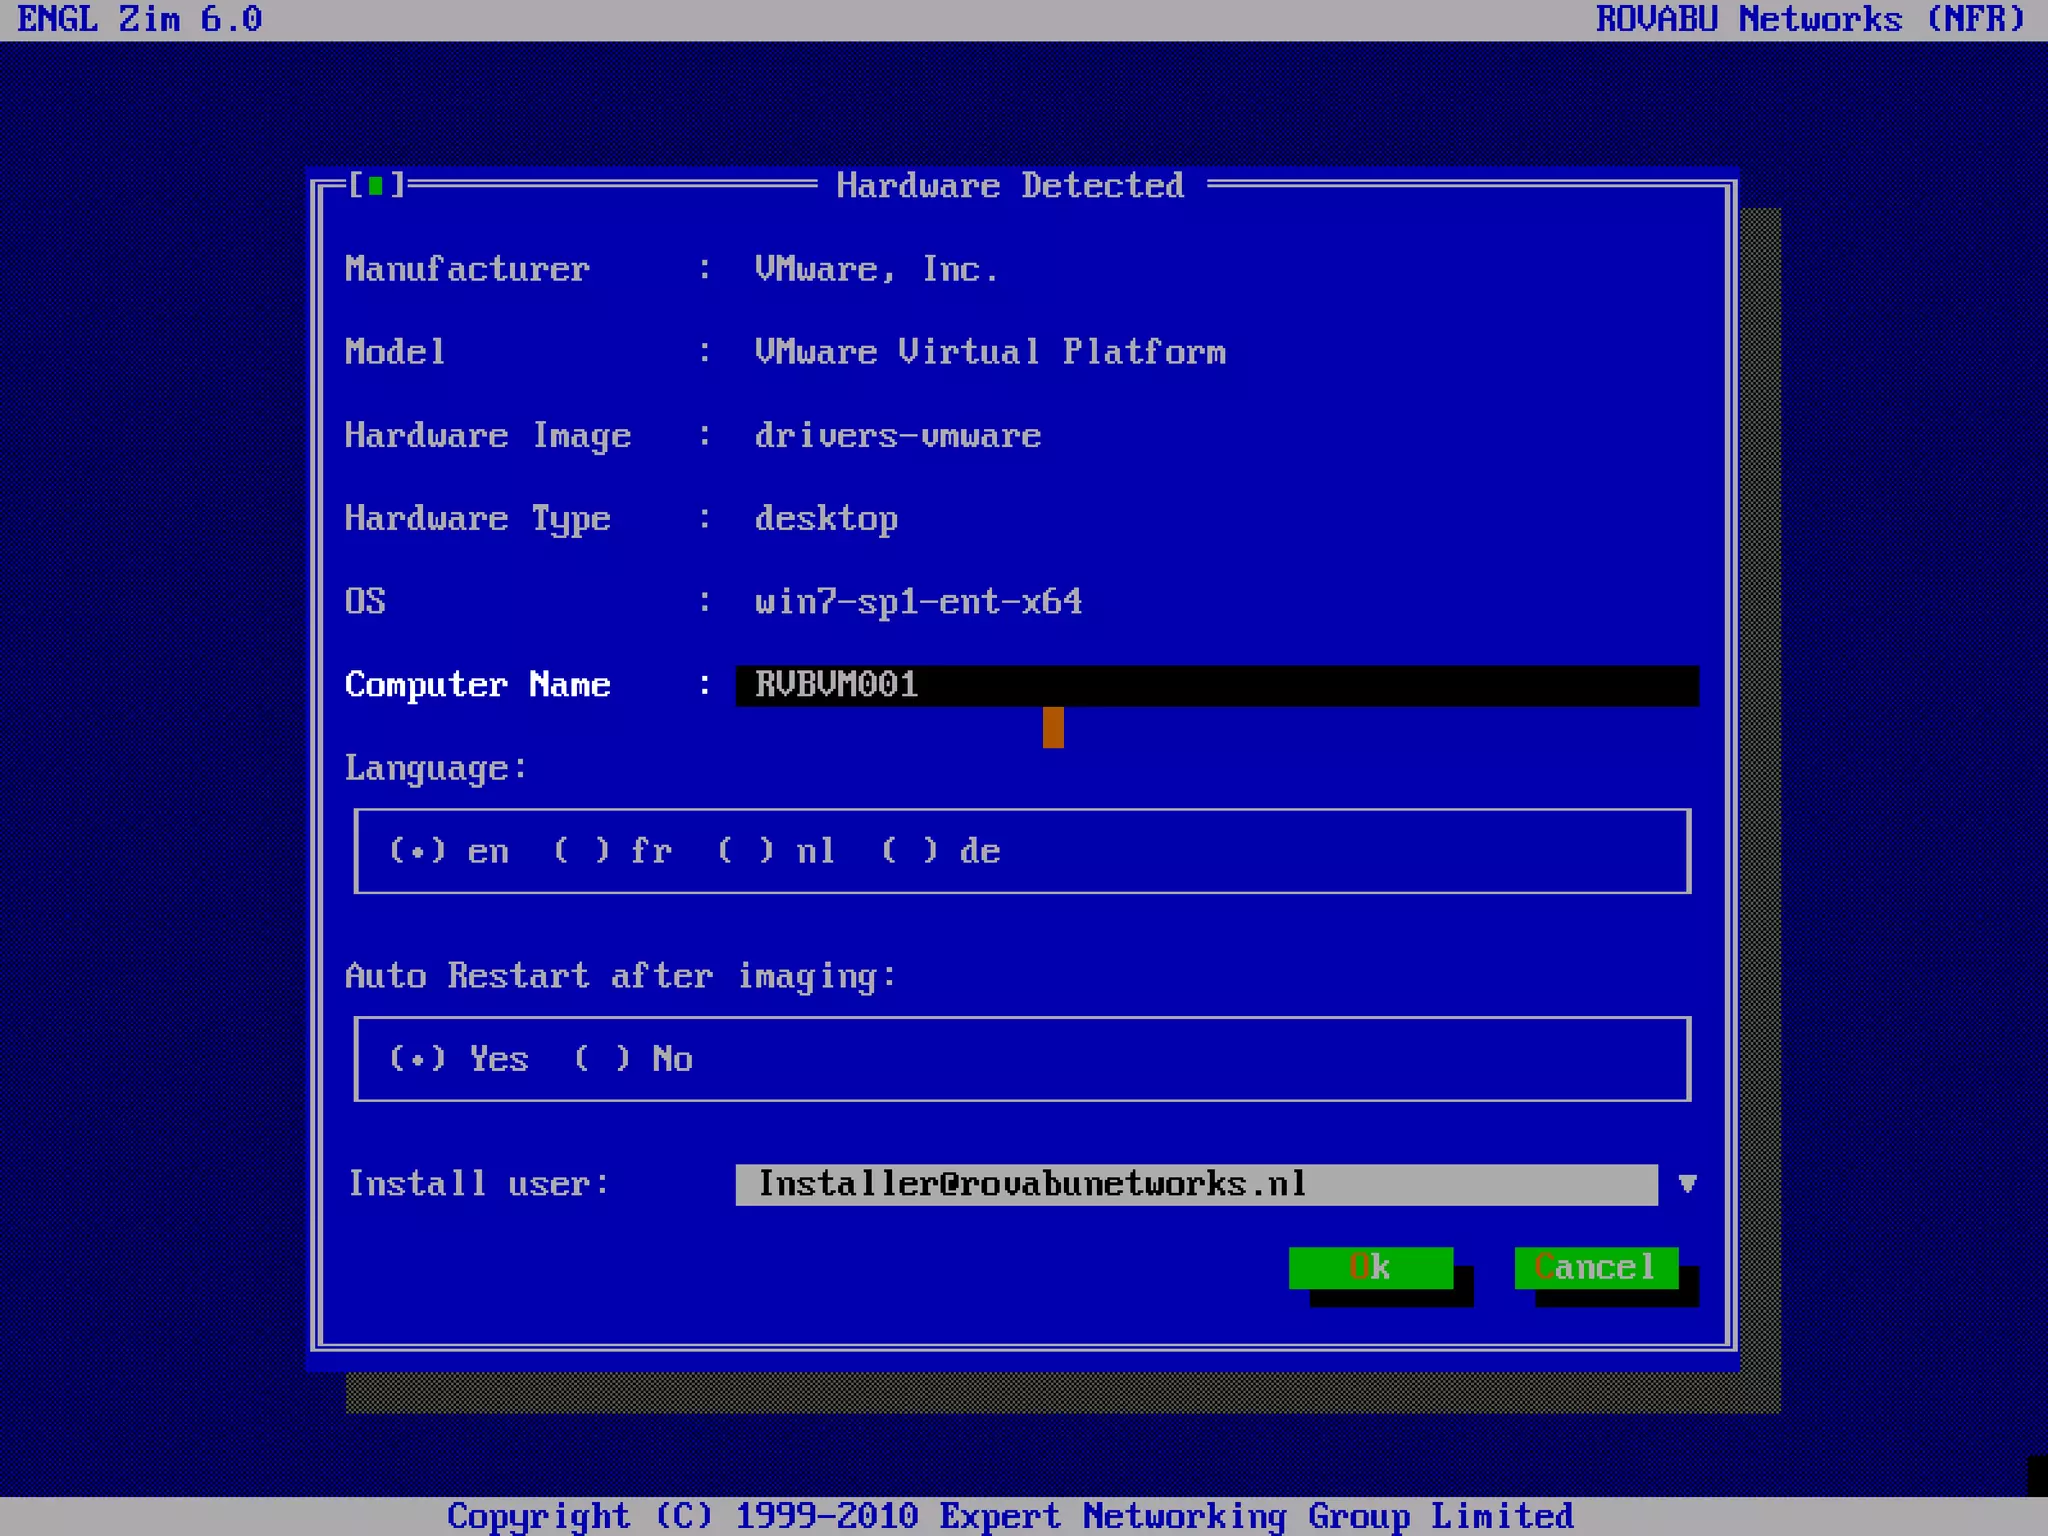
Task: Pick the 'de' language option
Action: pyautogui.click(x=910, y=851)
